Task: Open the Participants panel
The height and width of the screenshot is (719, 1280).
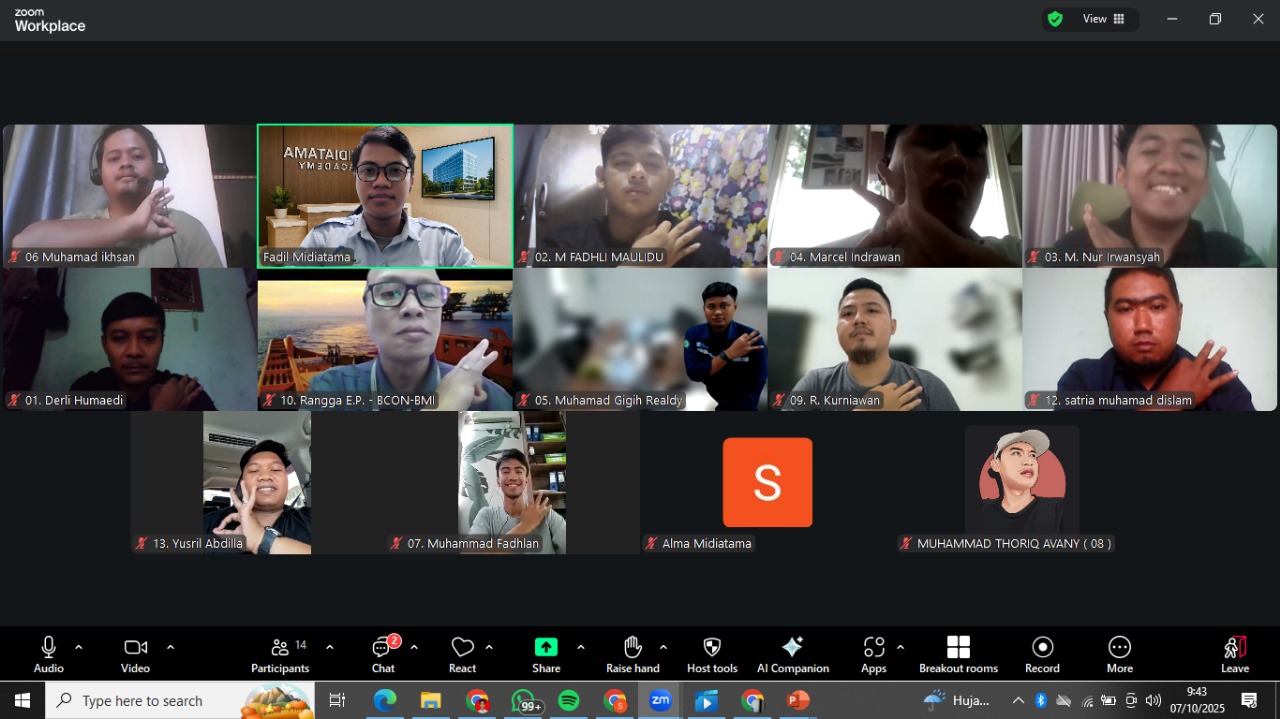Action: (280, 654)
